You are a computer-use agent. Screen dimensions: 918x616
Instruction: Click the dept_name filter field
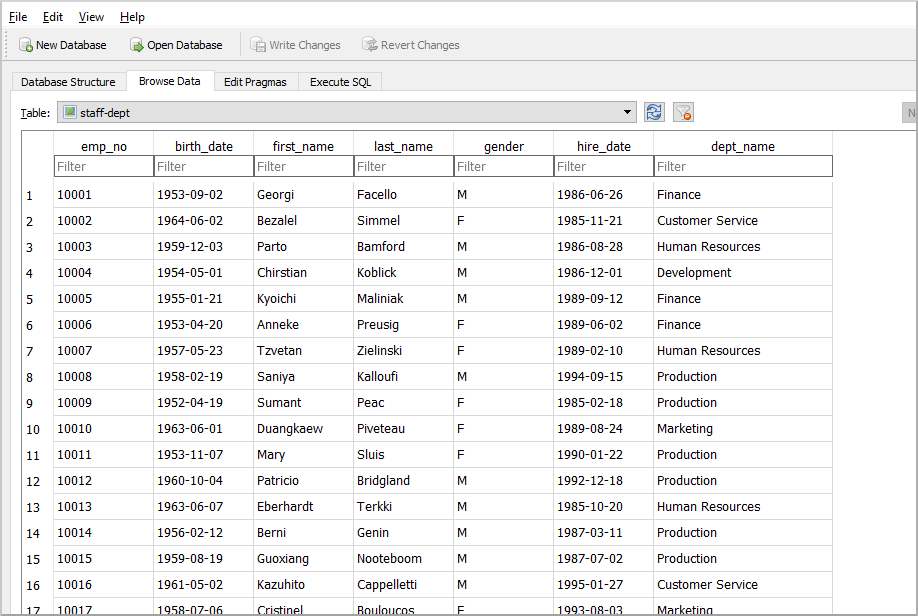(x=742, y=166)
